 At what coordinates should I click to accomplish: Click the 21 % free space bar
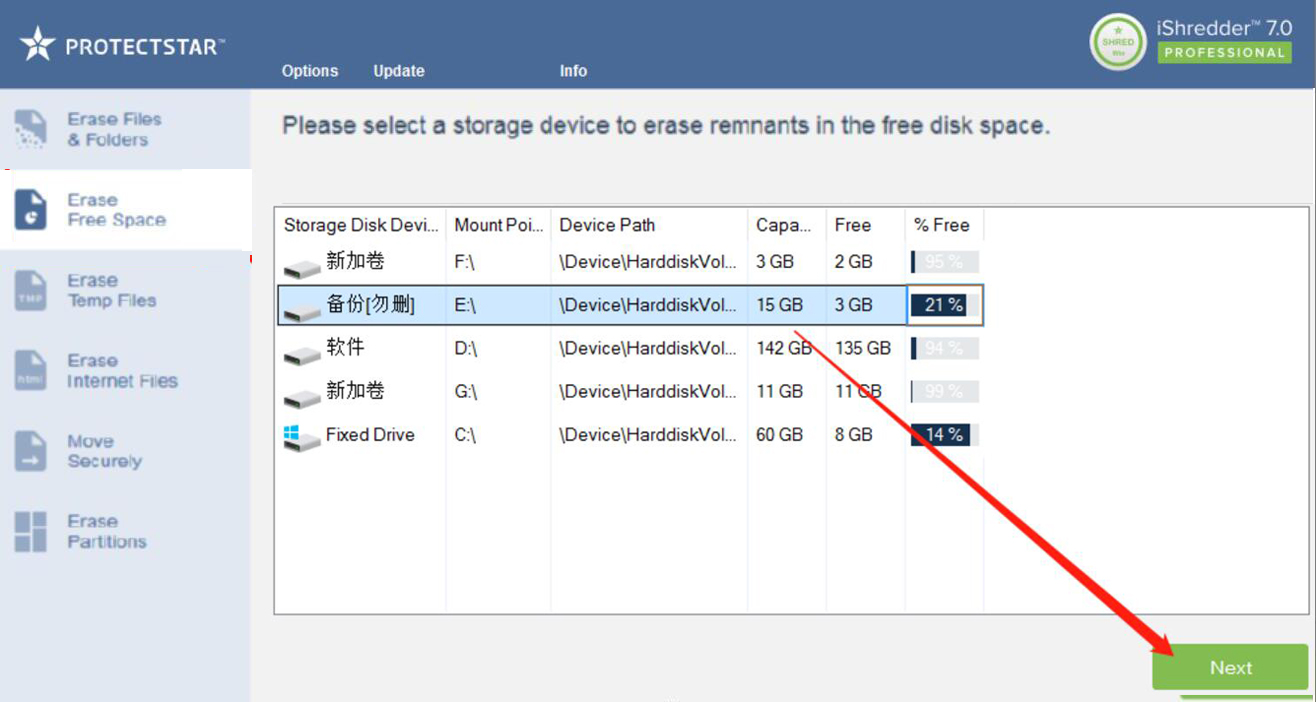(943, 305)
